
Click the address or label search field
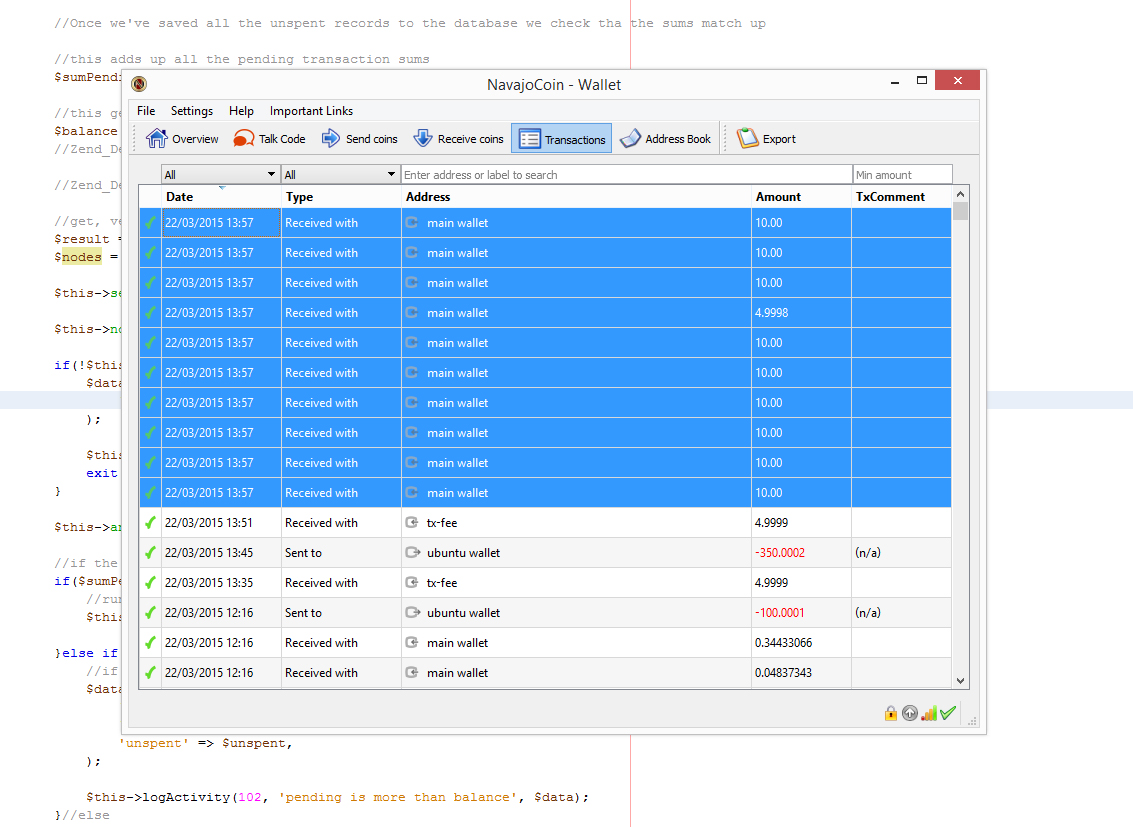[626, 175]
